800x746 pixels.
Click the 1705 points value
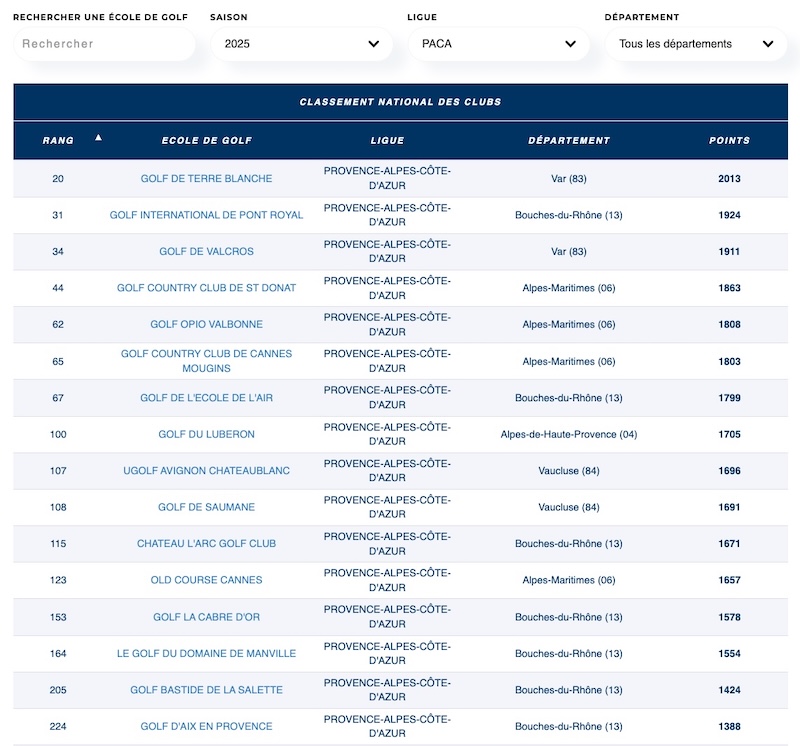(x=729, y=434)
